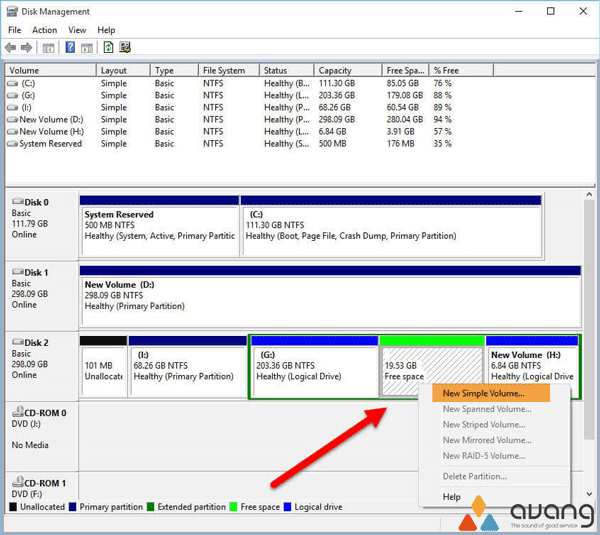The width and height of the screenshot is (600, 535).
Task: Click the disk Settings toolbar icon
Action: coord(125,47)
